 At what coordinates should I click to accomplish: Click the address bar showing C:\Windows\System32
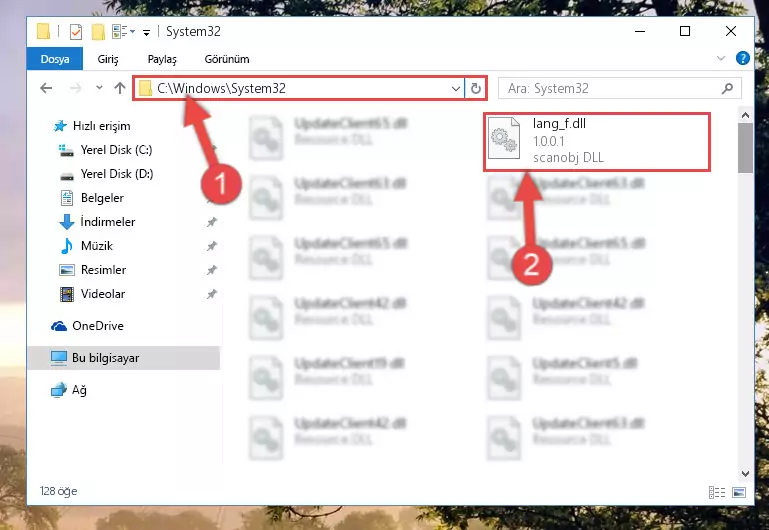pos(299,88)
